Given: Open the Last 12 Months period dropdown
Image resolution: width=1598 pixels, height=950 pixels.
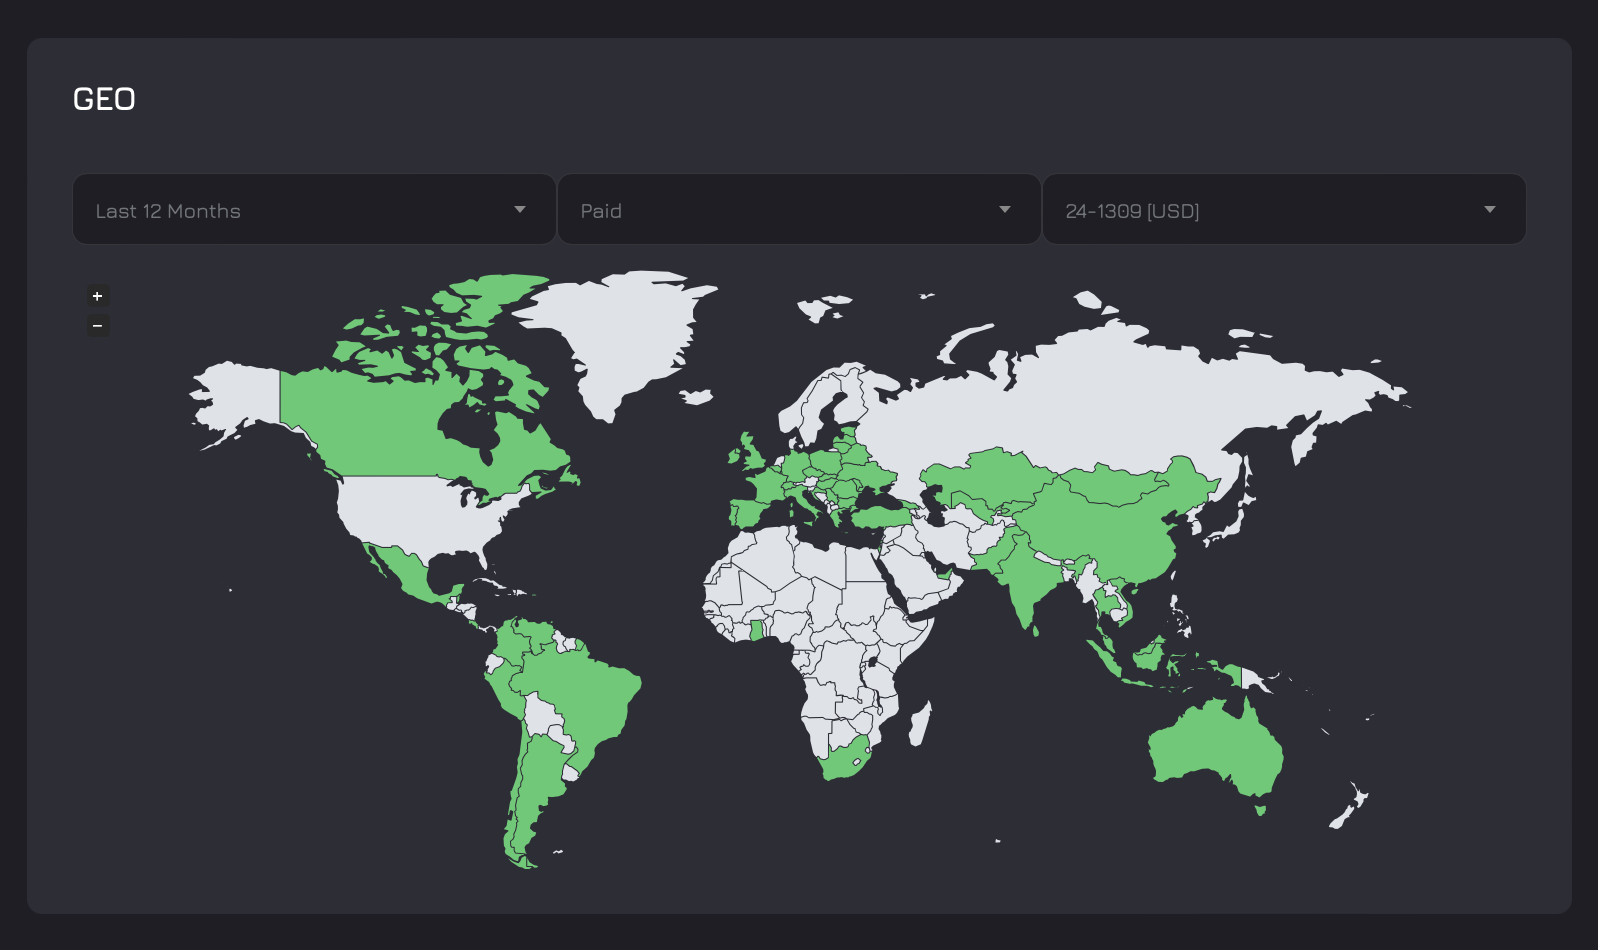Looking at the screenshot, I should click(x=314, y=210).
